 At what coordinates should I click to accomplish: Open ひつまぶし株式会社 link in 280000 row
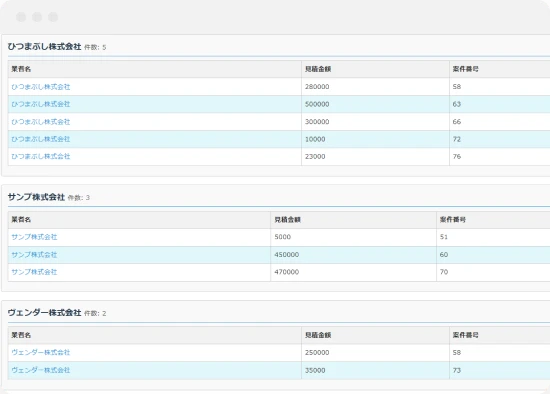pos(41,87)
